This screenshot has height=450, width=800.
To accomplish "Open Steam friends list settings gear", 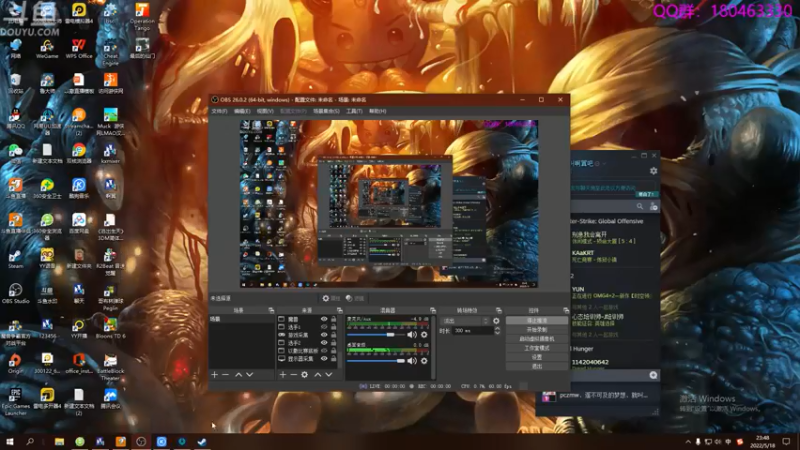I will 654,171.
